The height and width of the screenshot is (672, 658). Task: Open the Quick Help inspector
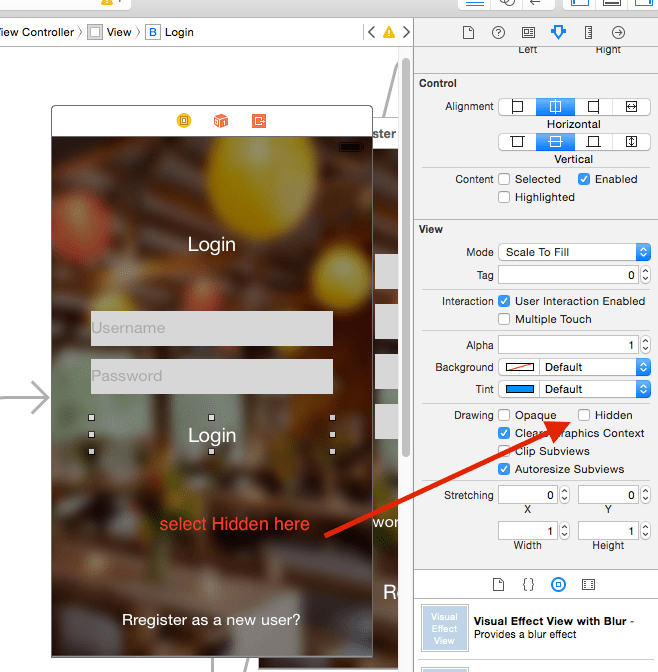point(498,33)
